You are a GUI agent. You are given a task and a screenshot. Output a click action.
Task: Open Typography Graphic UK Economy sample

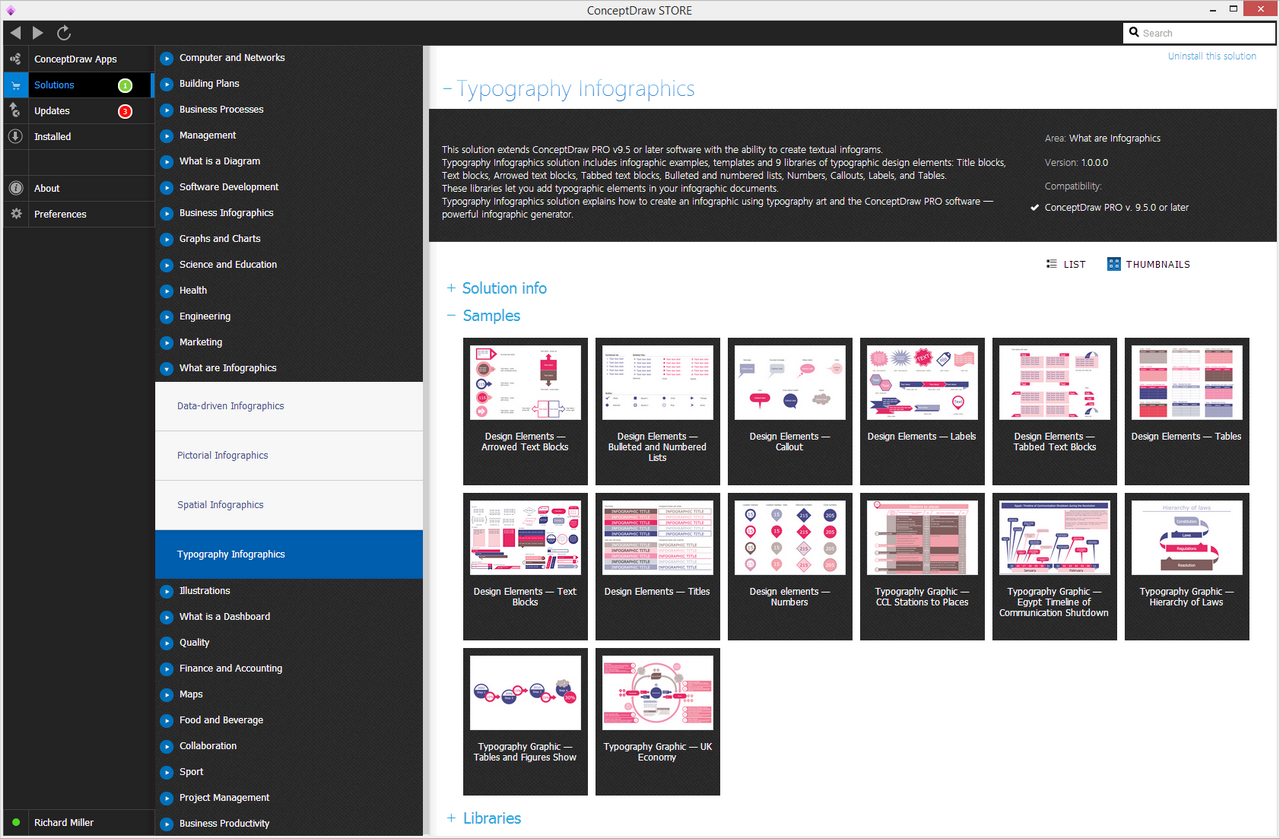tap(658, 721)
